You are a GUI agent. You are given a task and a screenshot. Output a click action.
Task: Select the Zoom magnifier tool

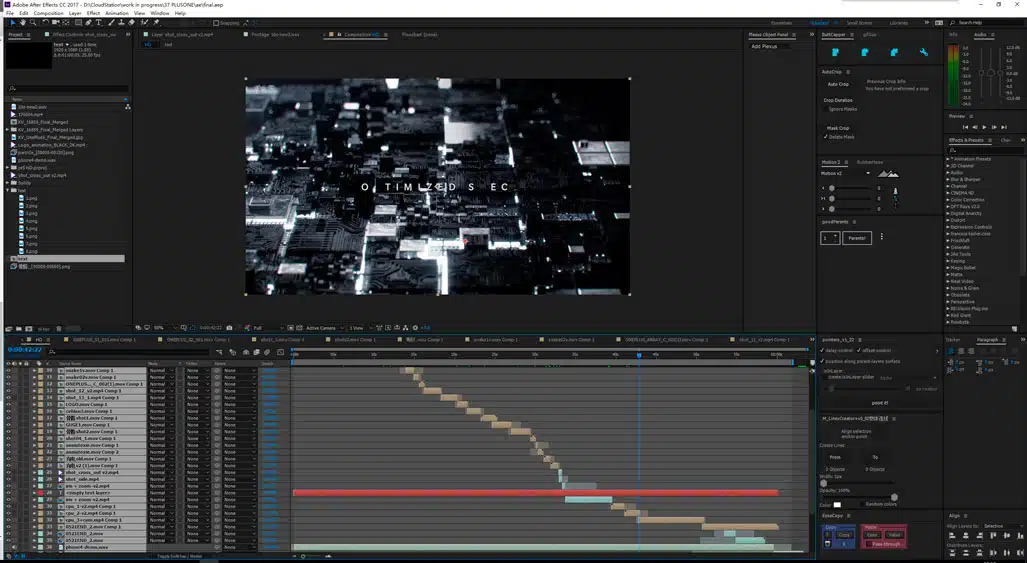coord(31,22)
